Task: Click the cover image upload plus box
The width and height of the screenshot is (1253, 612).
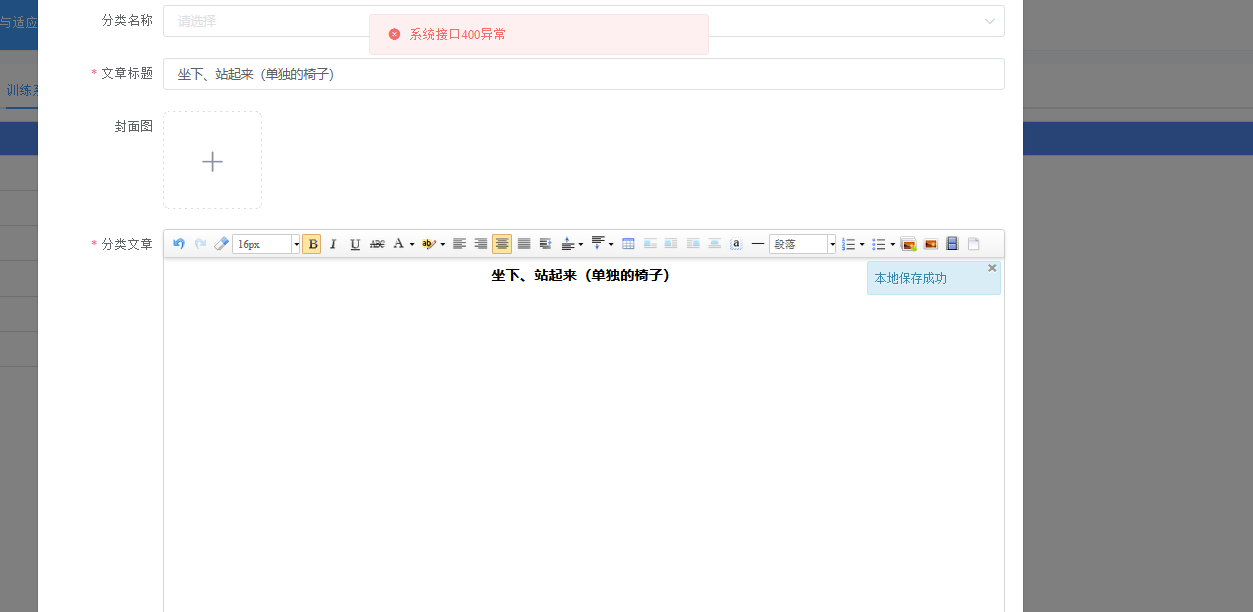Action: tap(212, 161)
